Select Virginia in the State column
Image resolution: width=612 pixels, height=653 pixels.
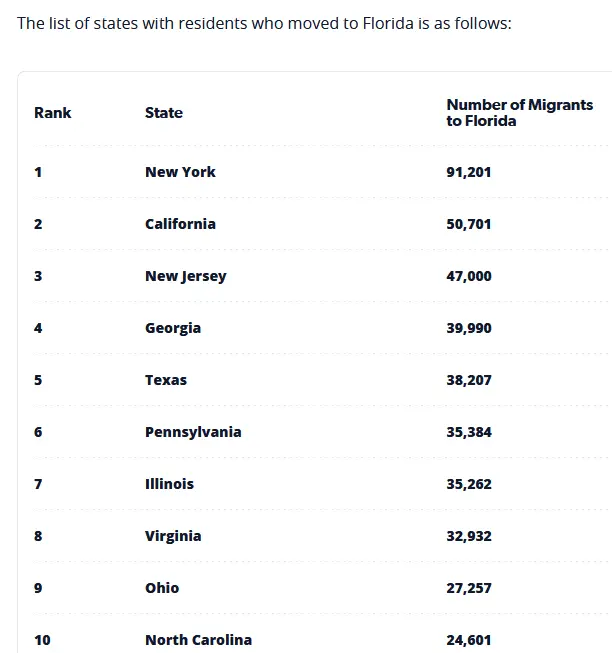(x=173, y=536)
